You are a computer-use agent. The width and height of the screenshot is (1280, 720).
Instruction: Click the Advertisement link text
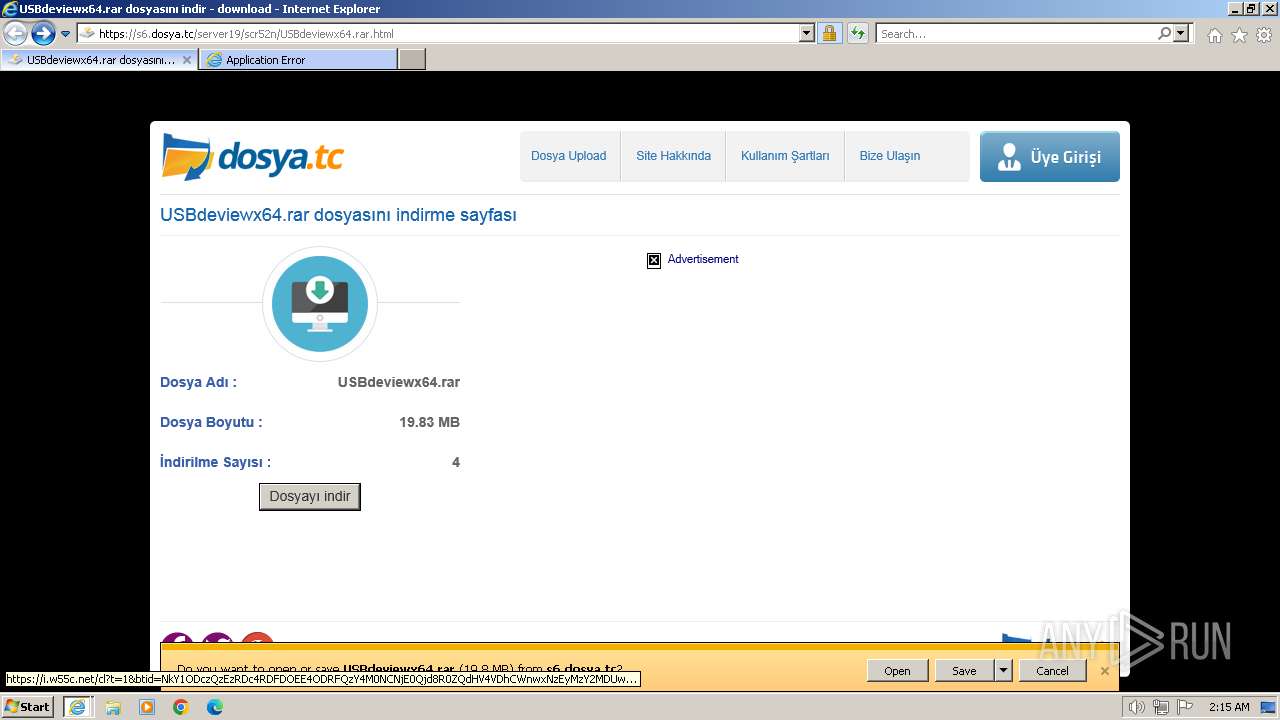(x=703, y=259)
